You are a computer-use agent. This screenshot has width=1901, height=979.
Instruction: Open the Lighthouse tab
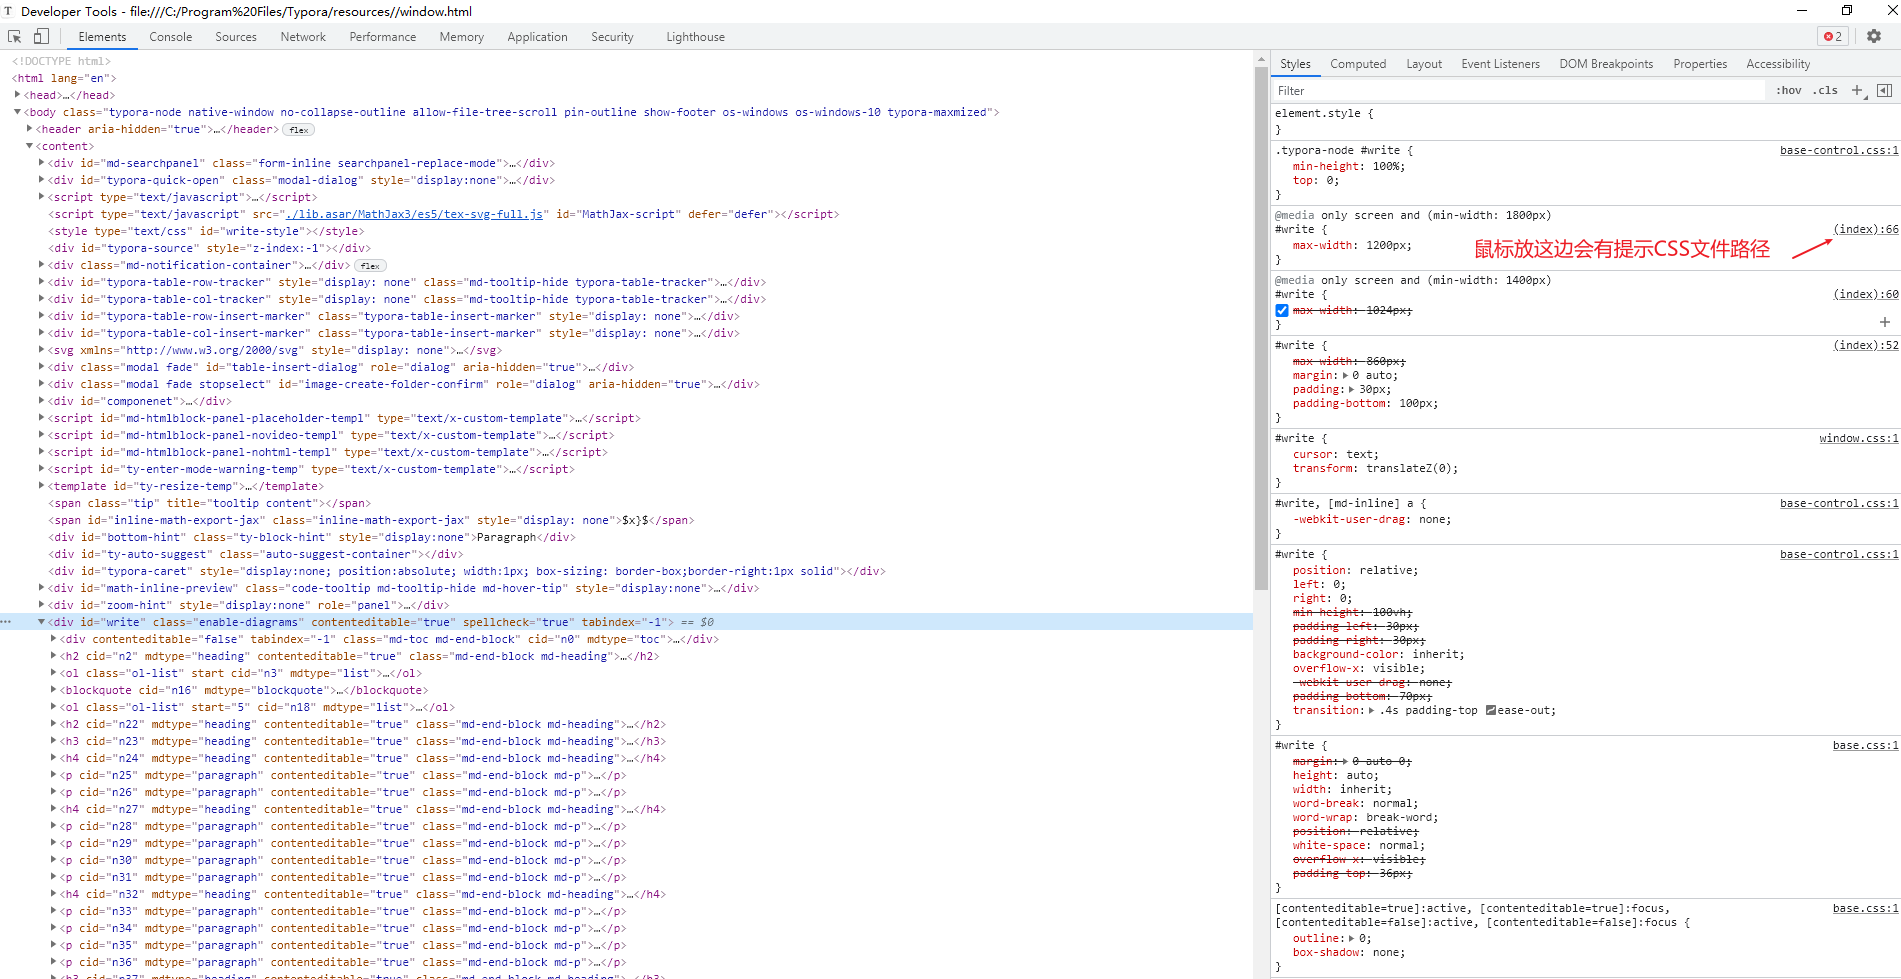click(x=696, y=37)
